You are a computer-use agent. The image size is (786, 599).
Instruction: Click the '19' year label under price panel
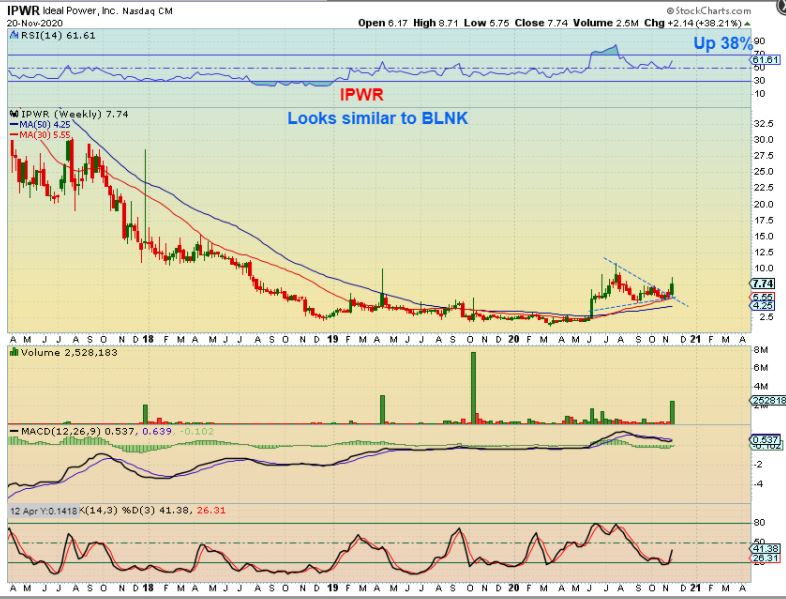pos(332,339)
